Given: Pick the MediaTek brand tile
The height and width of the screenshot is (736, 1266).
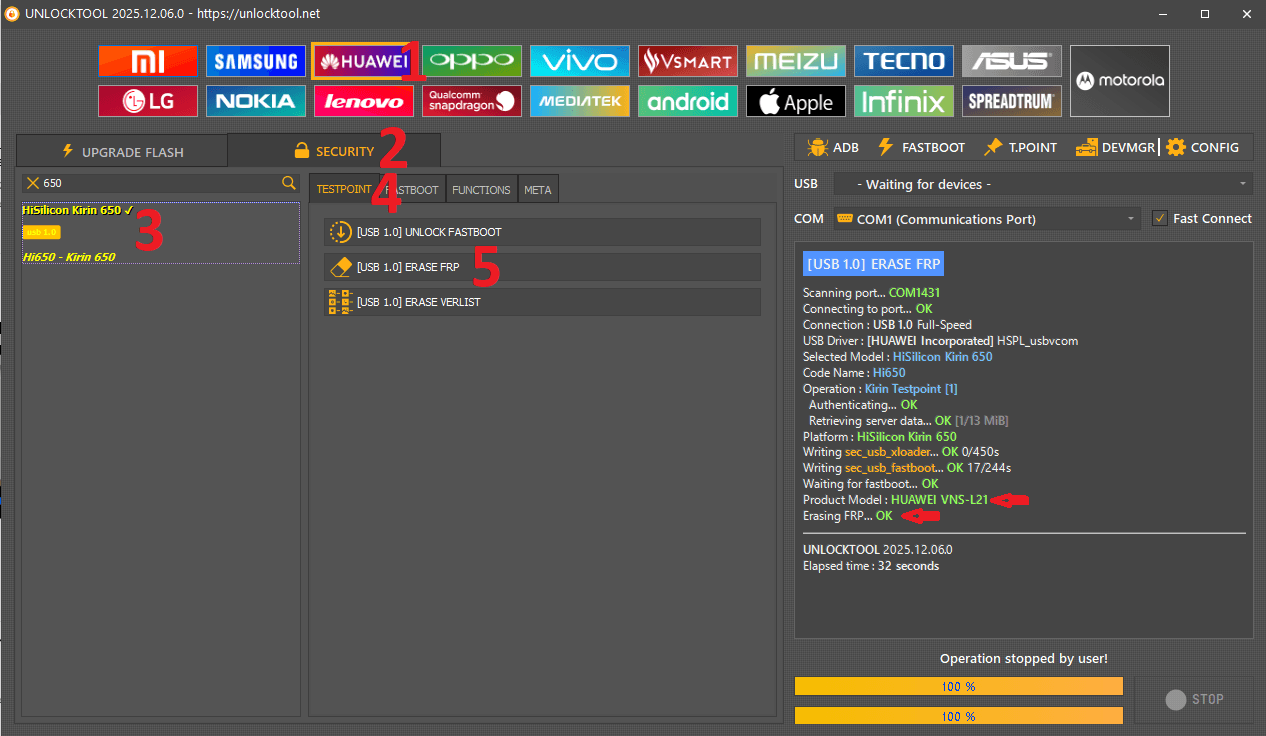Looking at the screenshot, I should tap(580, 101).
